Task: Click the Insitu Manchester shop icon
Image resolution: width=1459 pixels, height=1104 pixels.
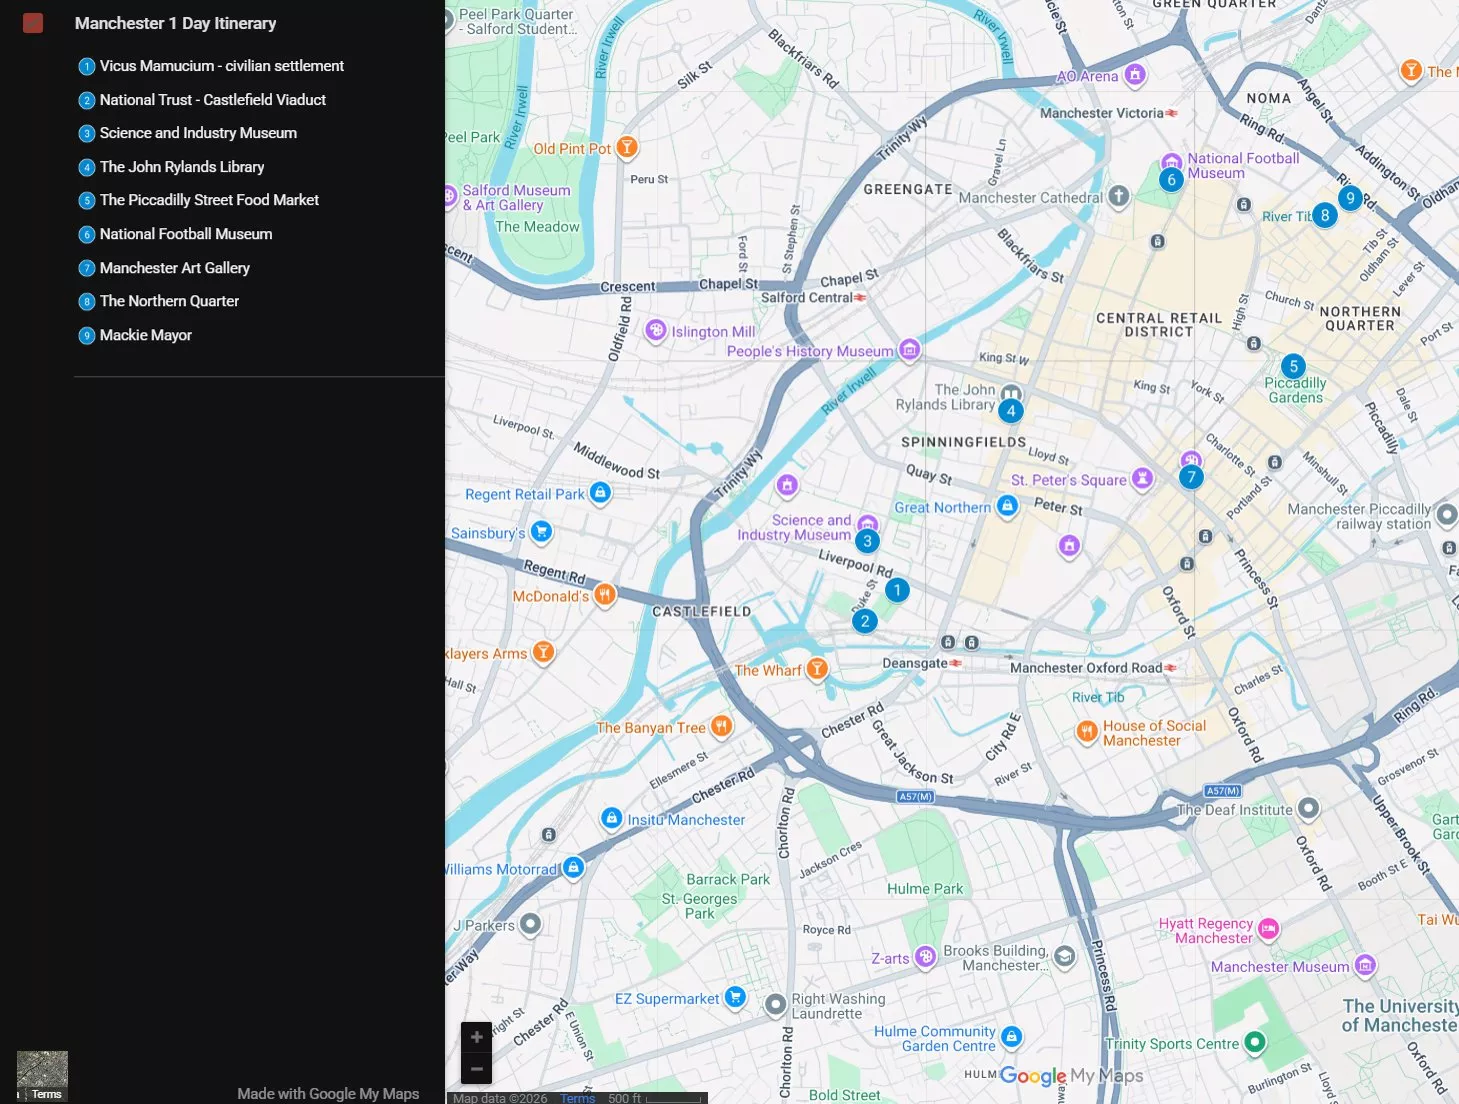Action: point(611,818)
